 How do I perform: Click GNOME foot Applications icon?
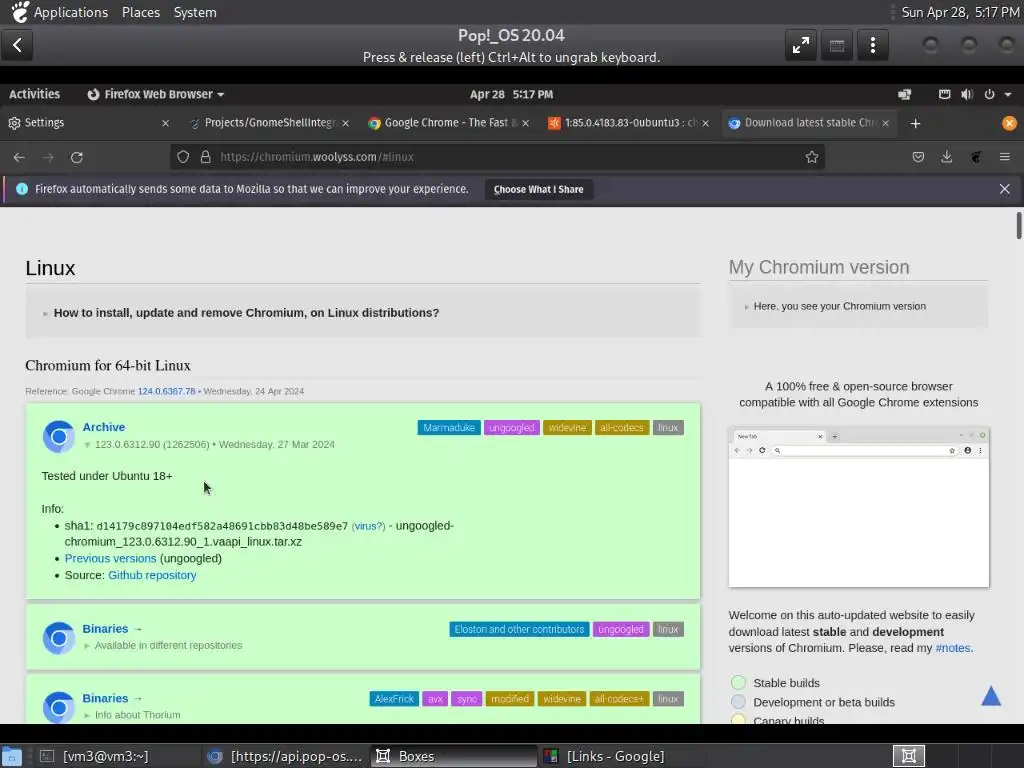click(x=20, y=12)
